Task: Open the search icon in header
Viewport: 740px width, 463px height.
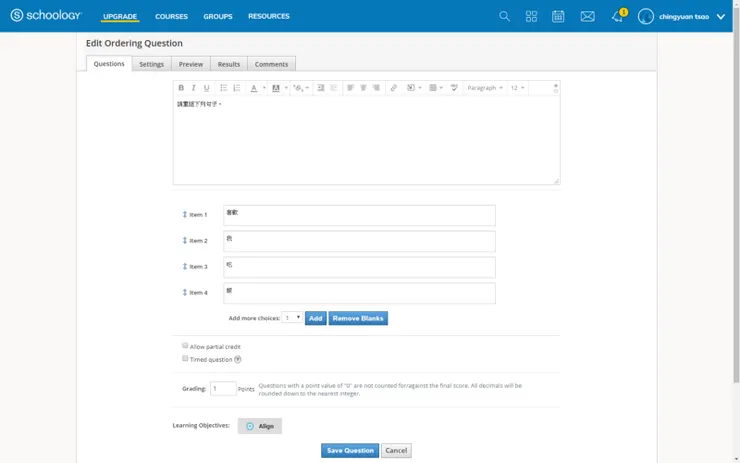Action: tap(505, 17)
